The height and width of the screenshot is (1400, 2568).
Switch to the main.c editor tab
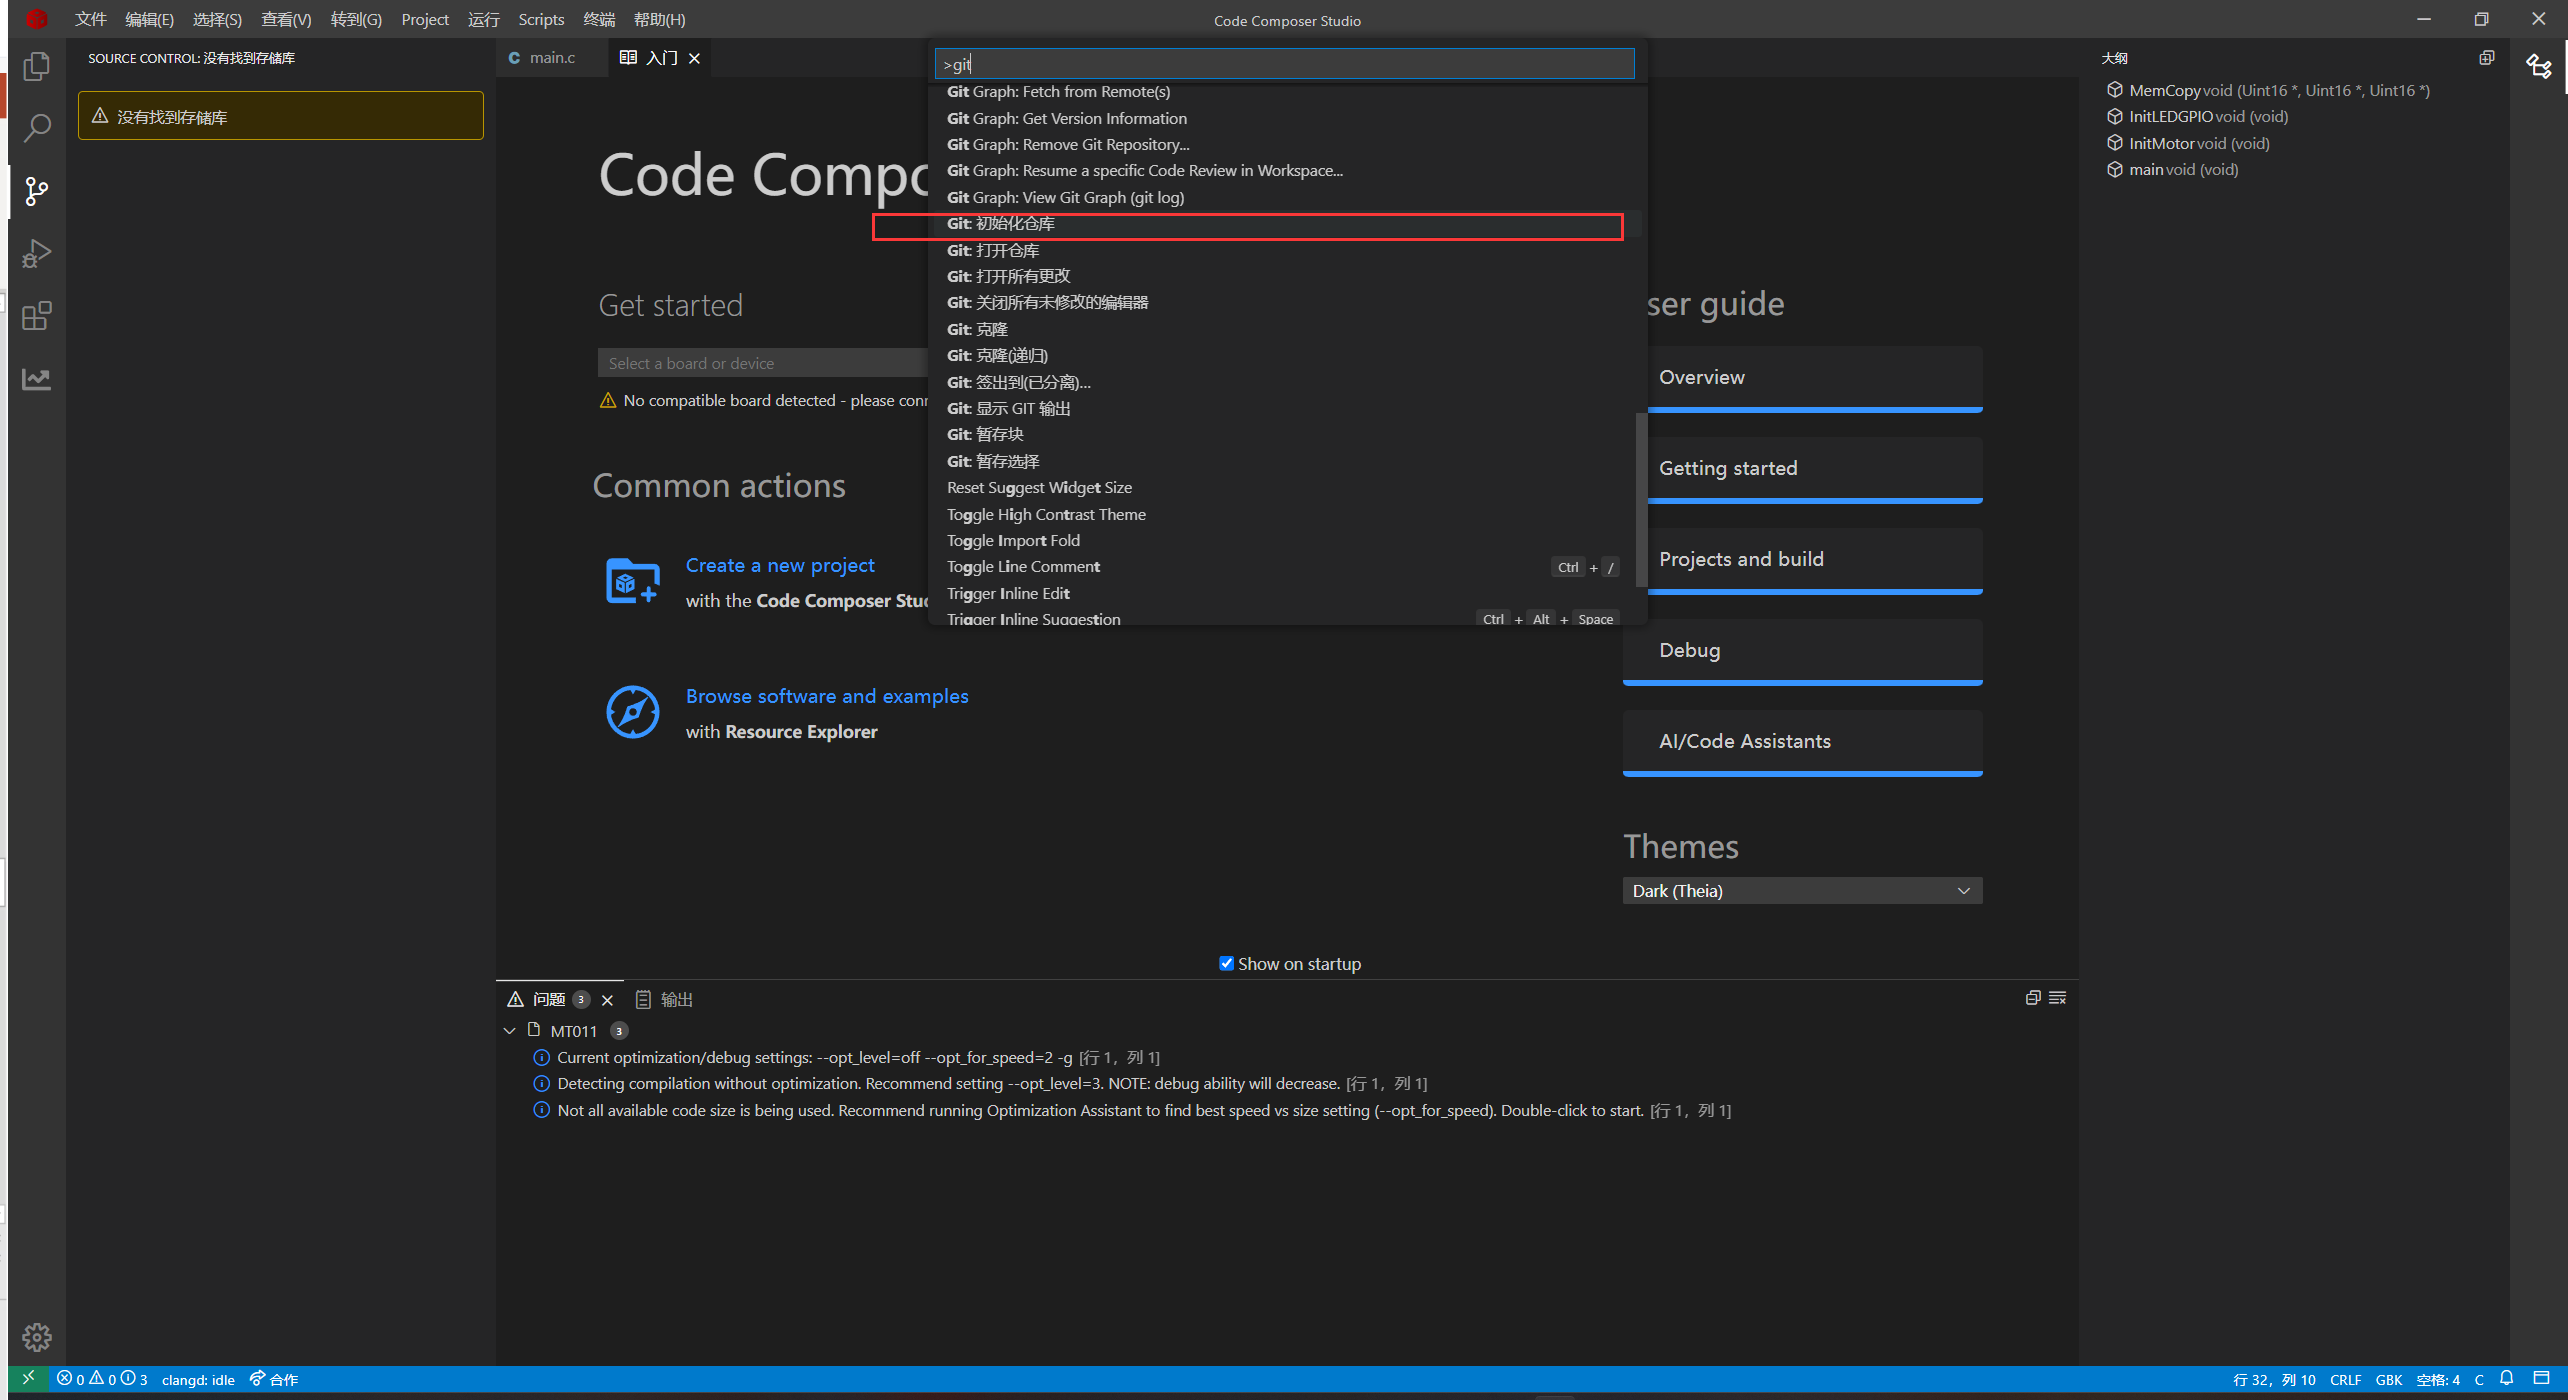[x=551, y=58]
